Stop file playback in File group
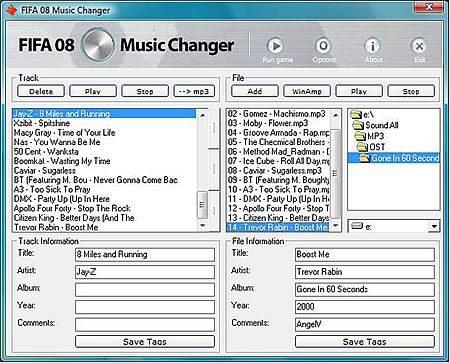450x363 pixels. (x=411, y=91)
